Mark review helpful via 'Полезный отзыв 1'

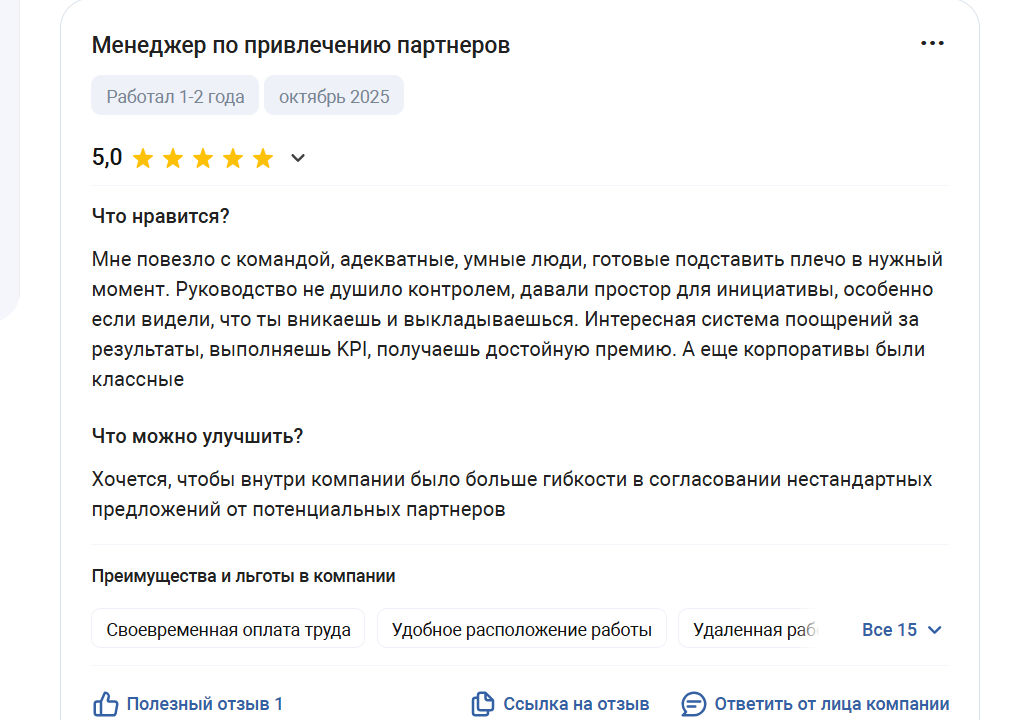pos(204,704)
